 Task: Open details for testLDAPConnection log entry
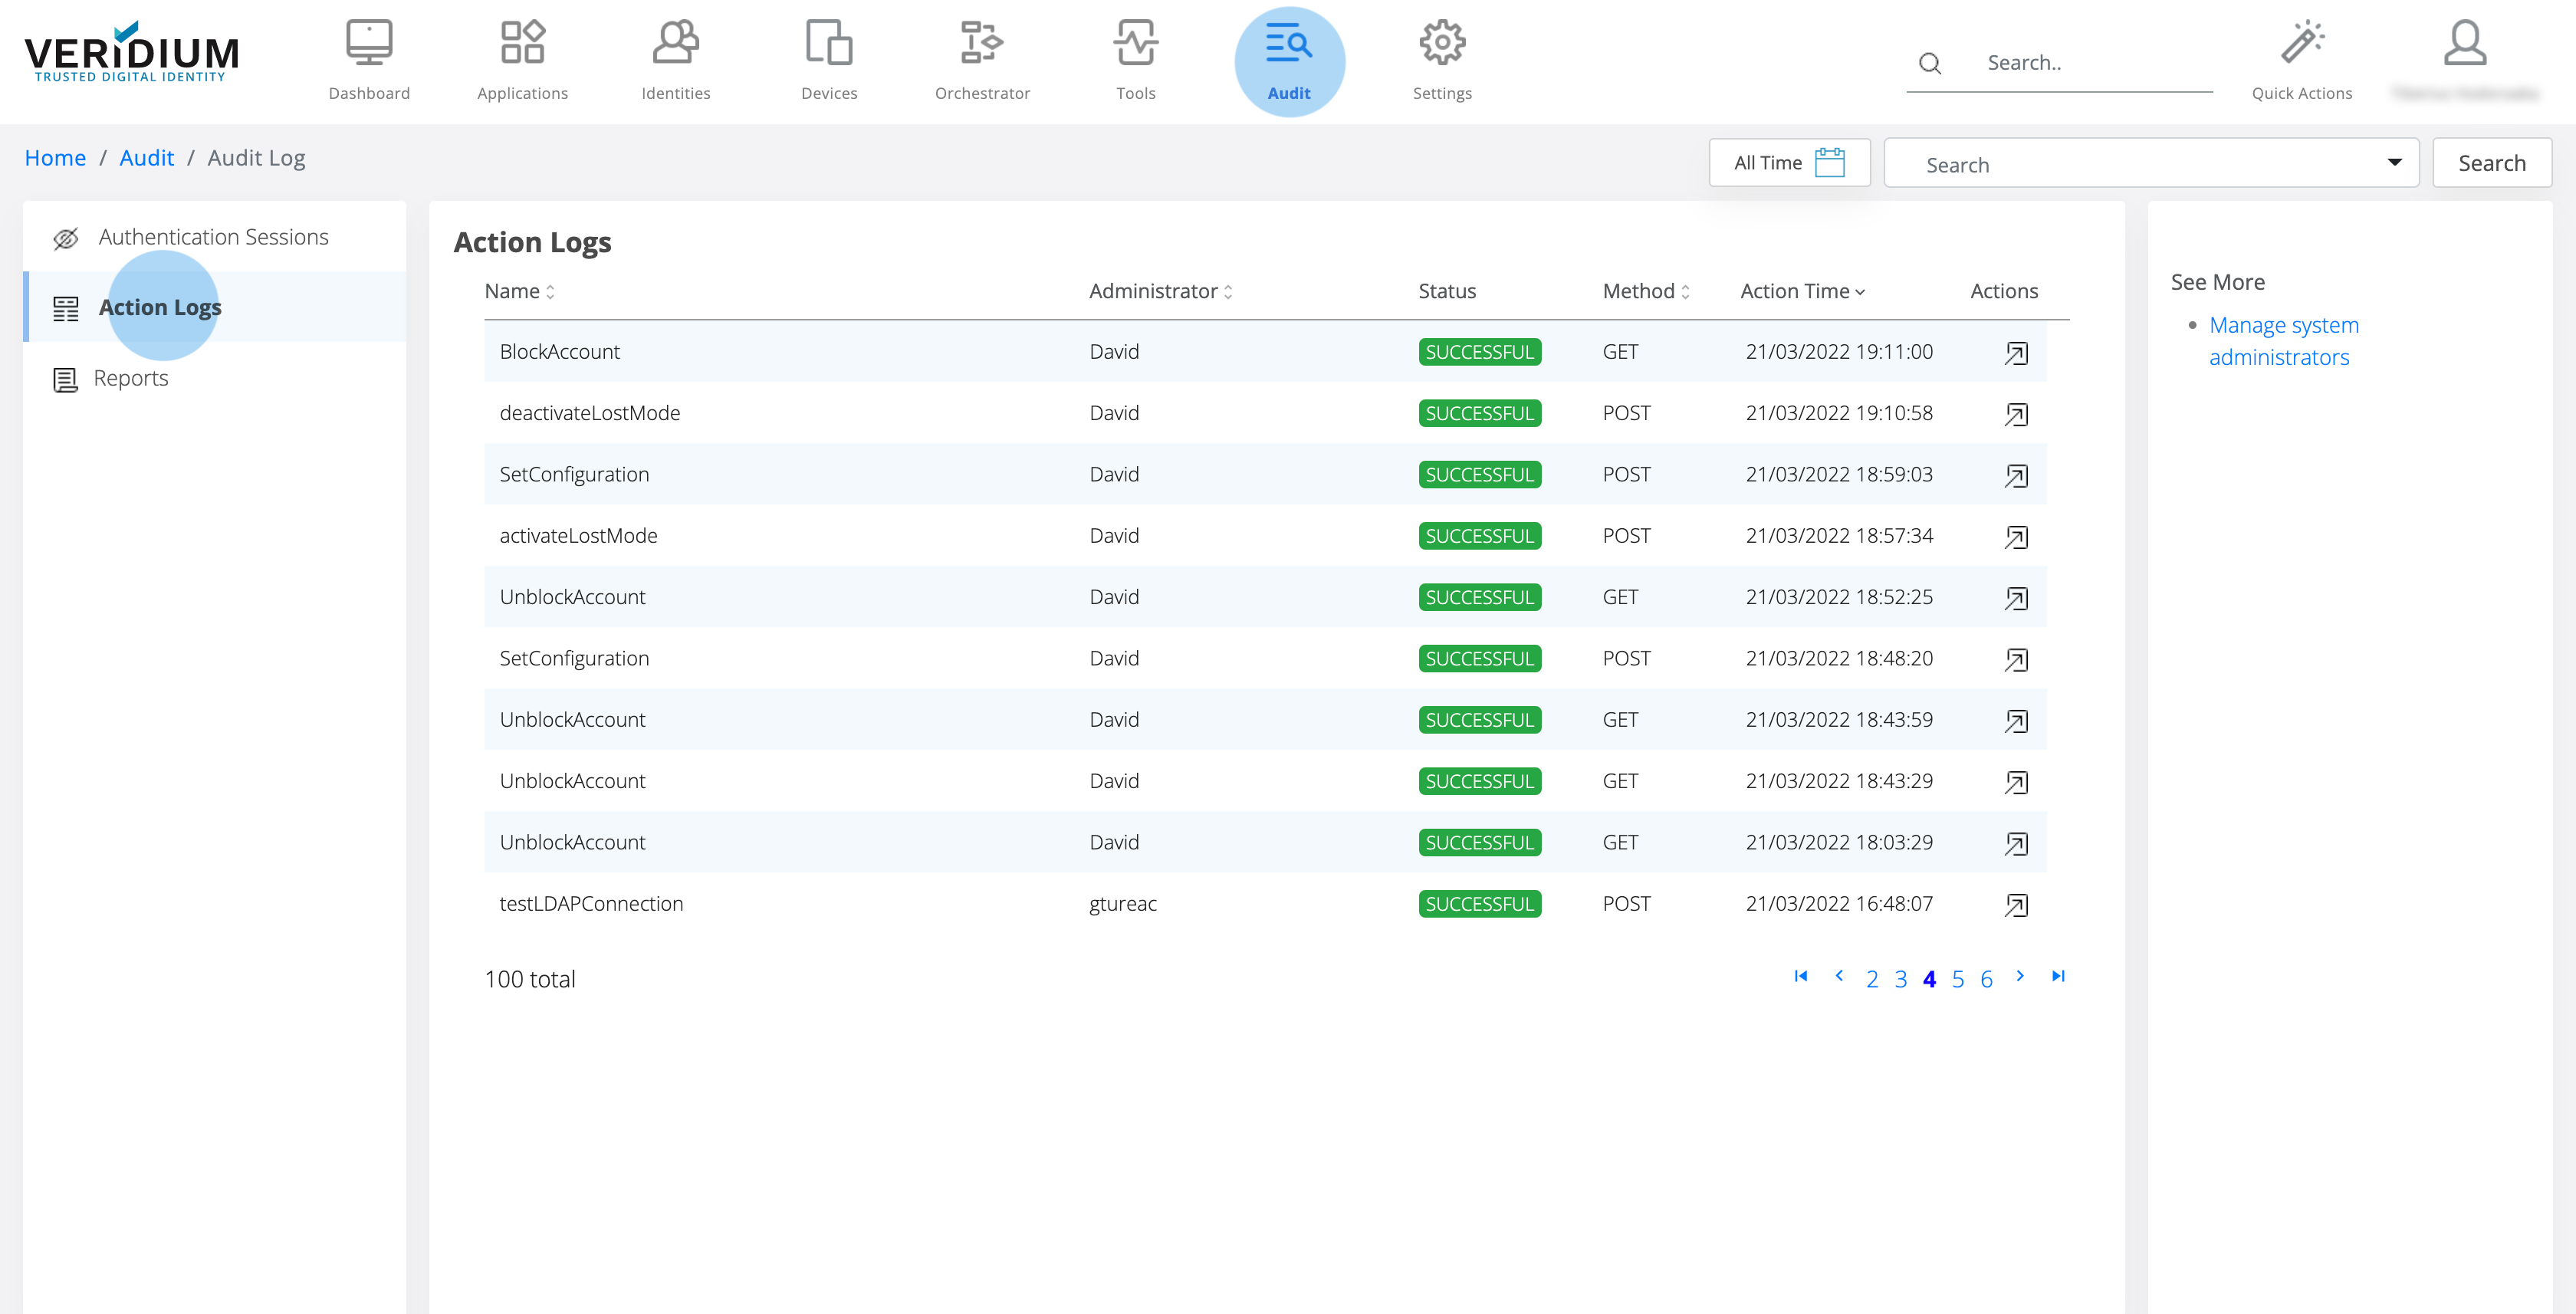(x=2015, y=905)
